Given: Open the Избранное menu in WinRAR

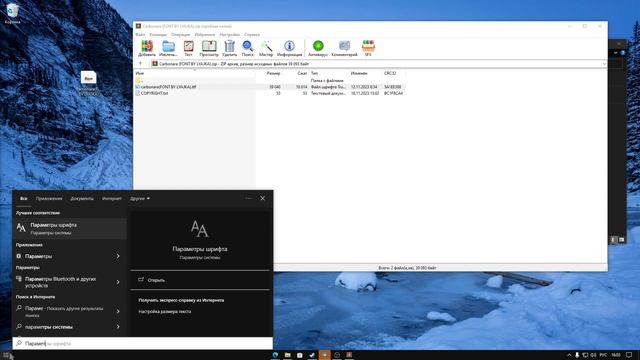Looking at the screenshot, I should [204, 35].
